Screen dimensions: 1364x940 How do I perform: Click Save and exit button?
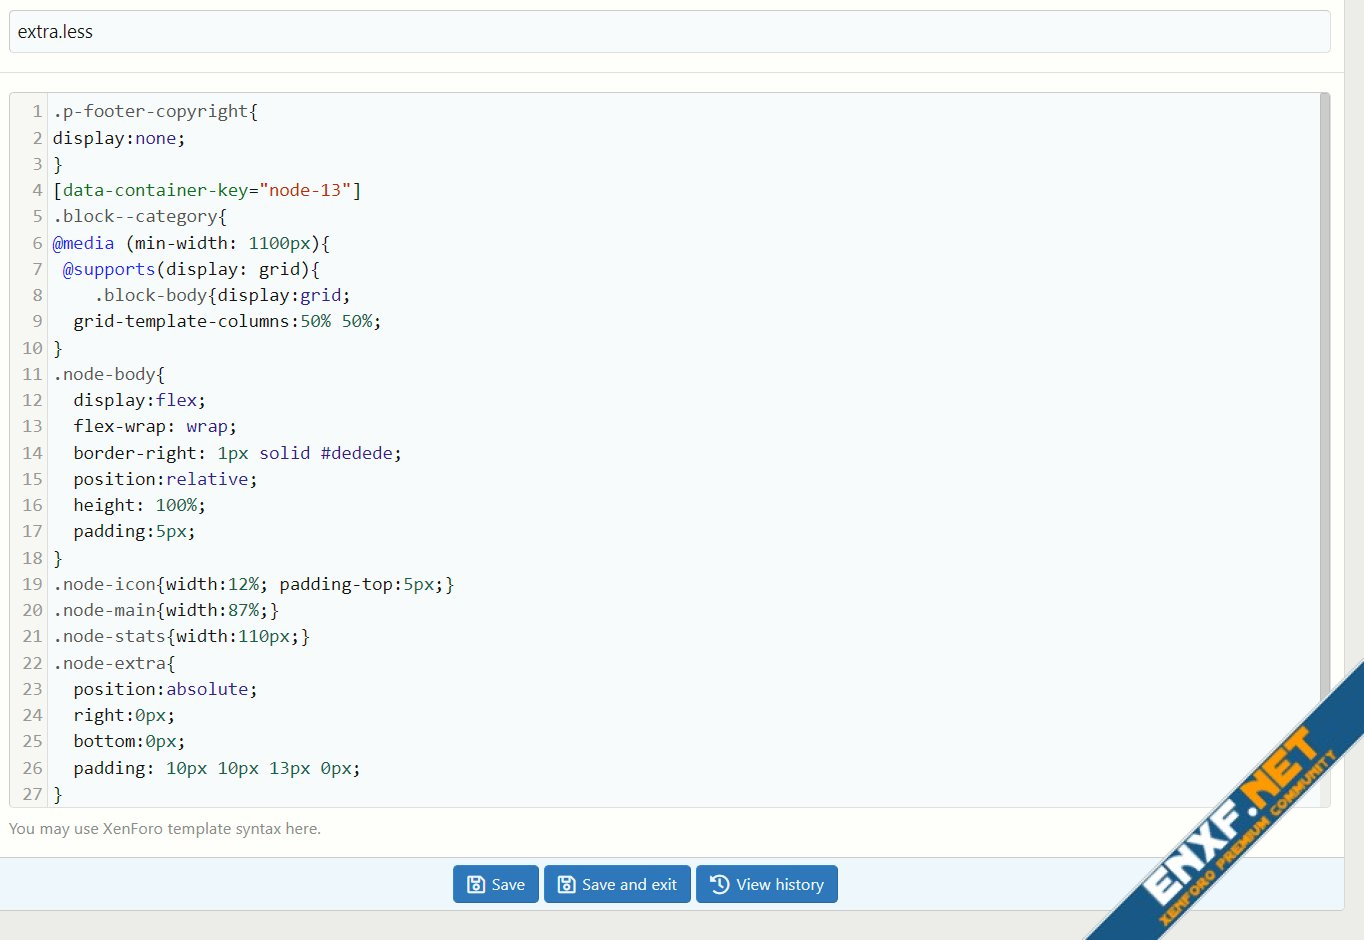617,884
